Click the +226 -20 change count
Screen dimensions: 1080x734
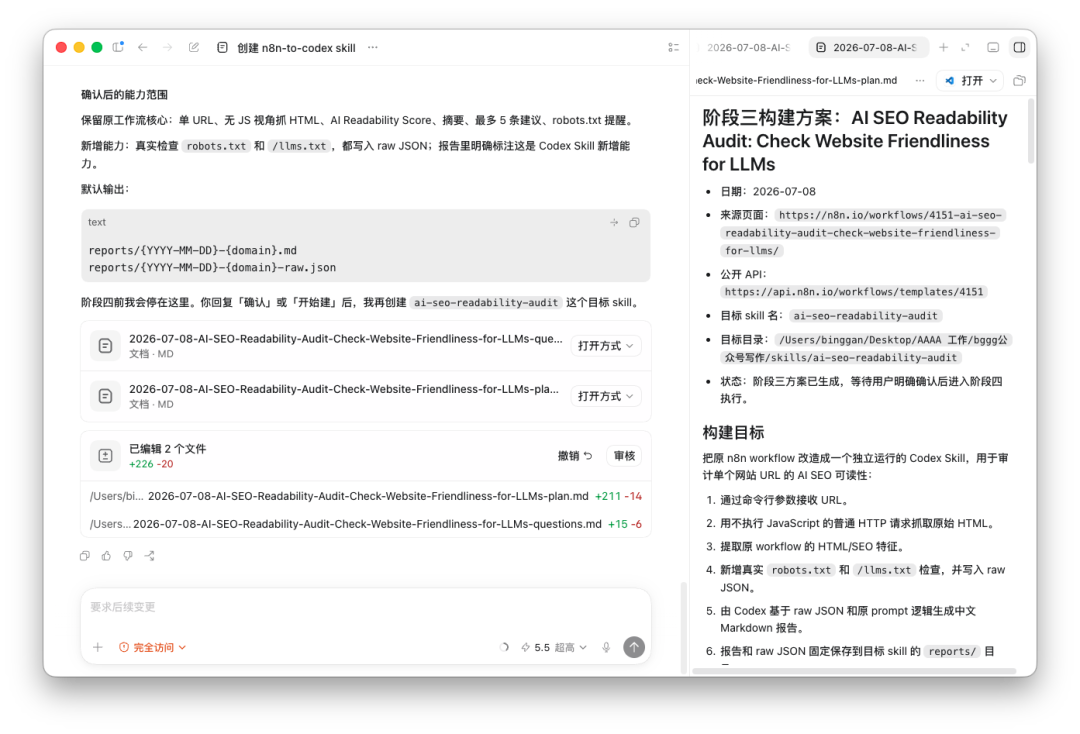pos(151,464)
